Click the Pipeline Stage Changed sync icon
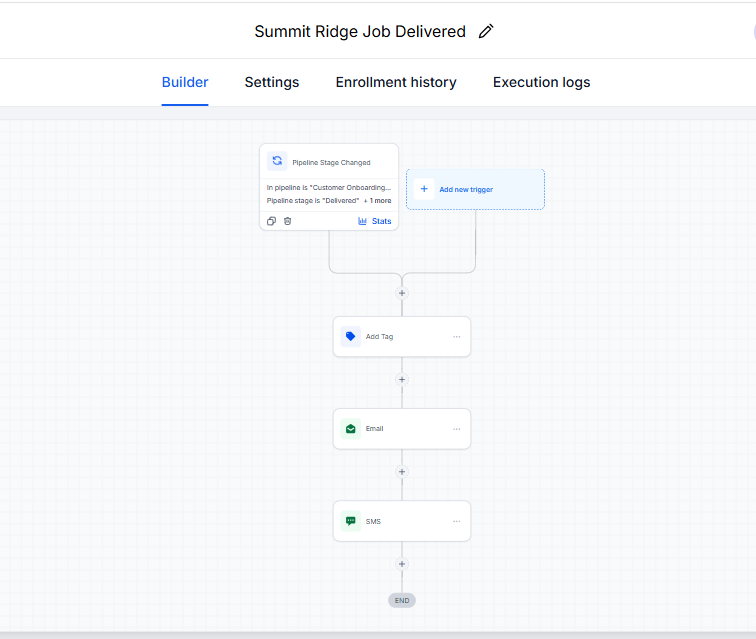The width and height of the screenshot is (756, 639). [x=277, y=161]
